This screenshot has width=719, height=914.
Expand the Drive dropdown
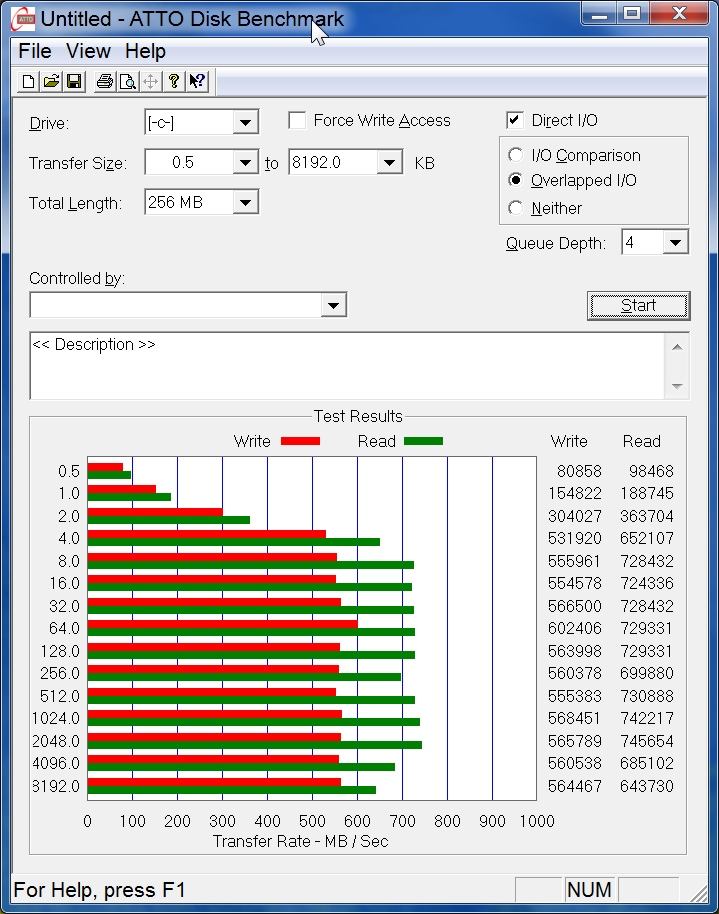[245, 122]
